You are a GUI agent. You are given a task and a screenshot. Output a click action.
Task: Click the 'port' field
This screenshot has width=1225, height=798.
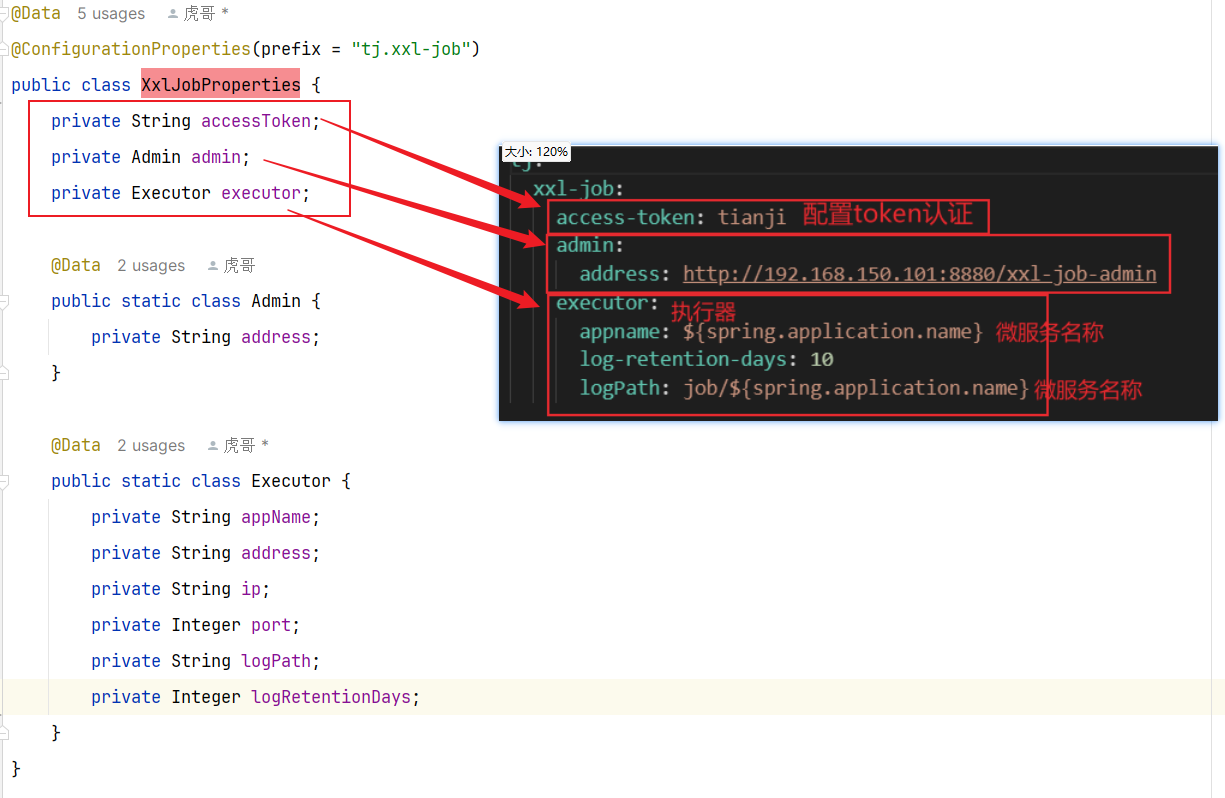pos(271,625)
